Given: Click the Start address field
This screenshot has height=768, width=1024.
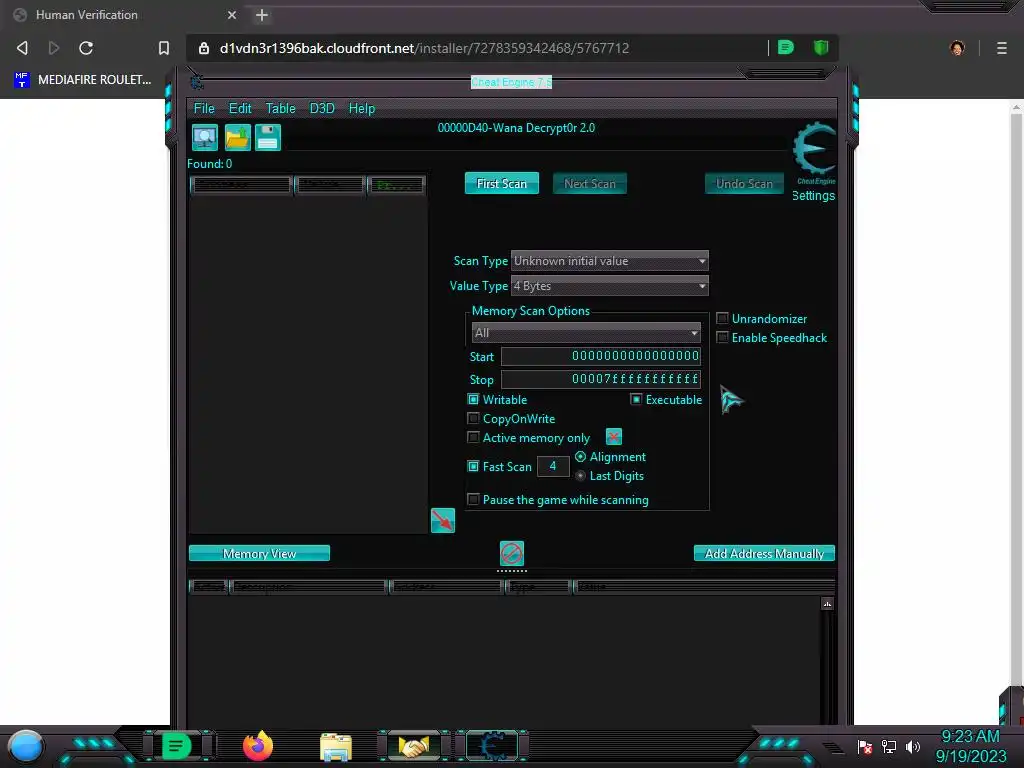Looking at the screenshot, I should pos(601,356).
